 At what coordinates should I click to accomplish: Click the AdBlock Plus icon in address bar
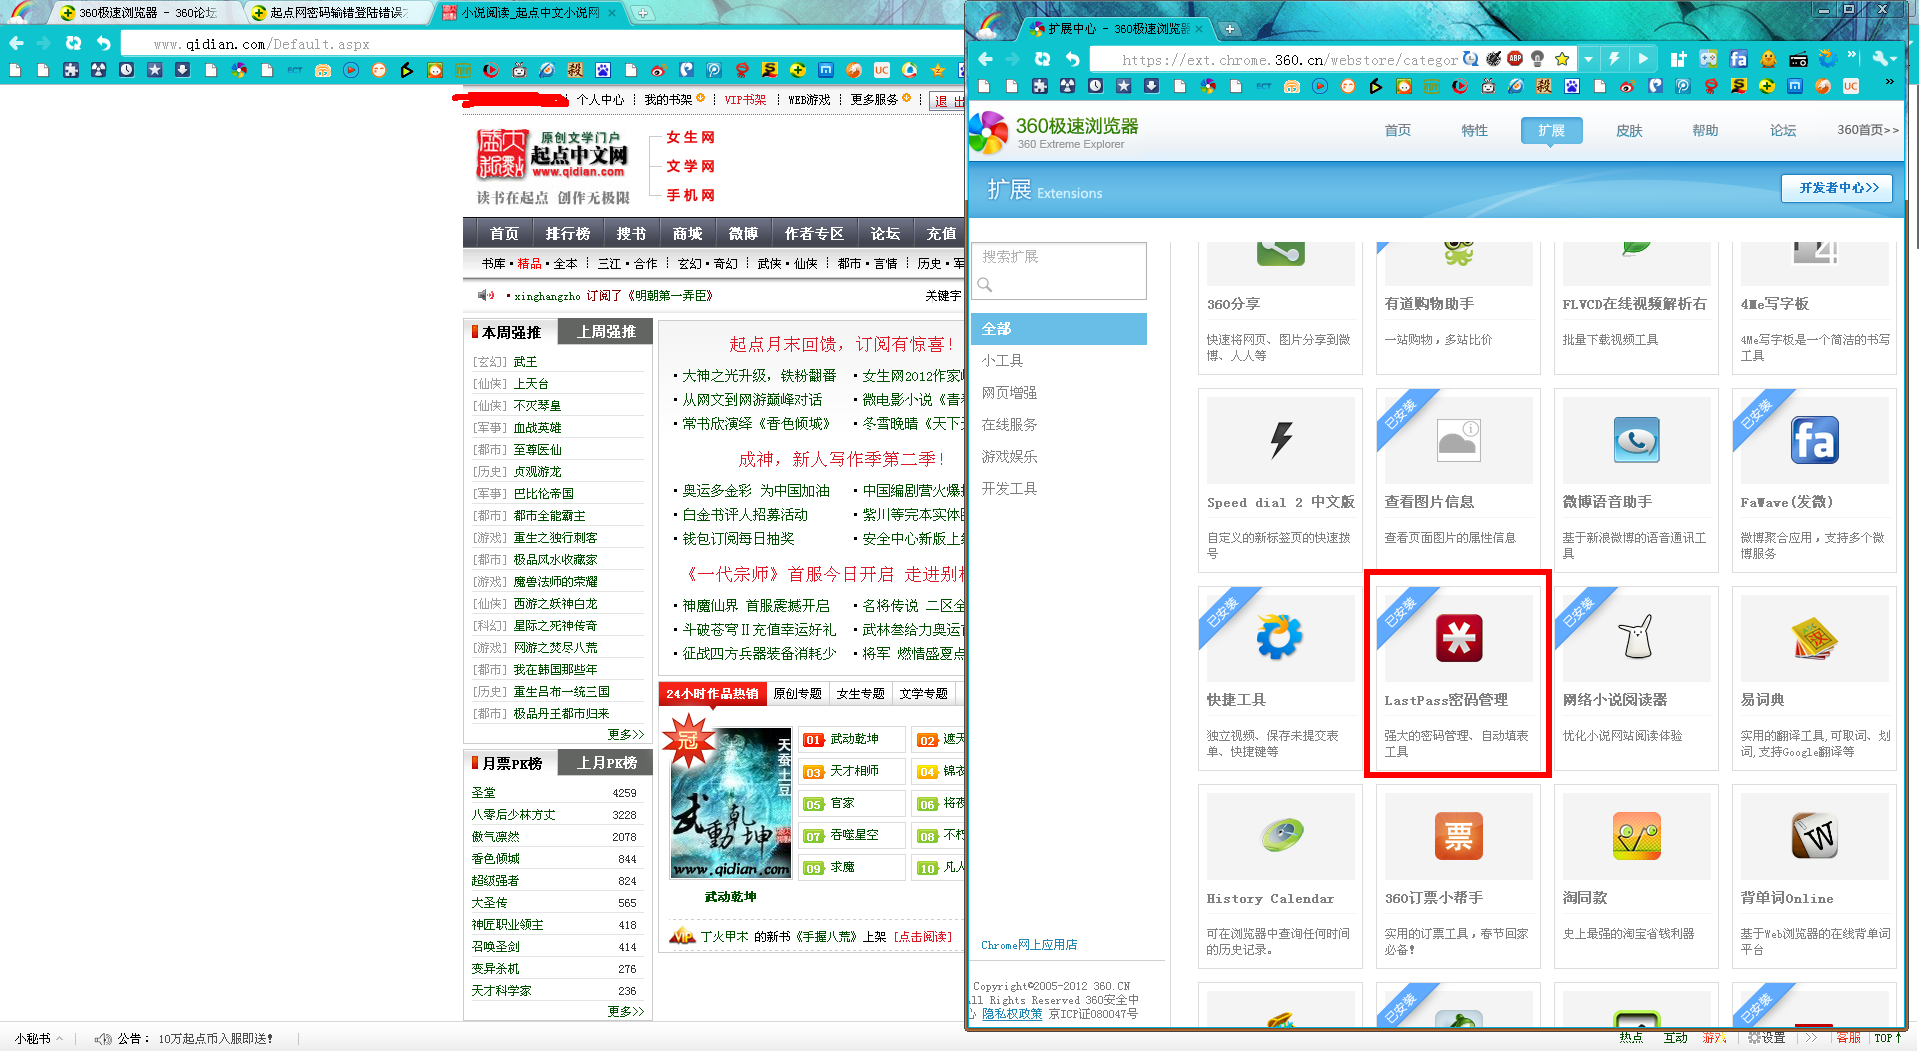(1515, 59)
